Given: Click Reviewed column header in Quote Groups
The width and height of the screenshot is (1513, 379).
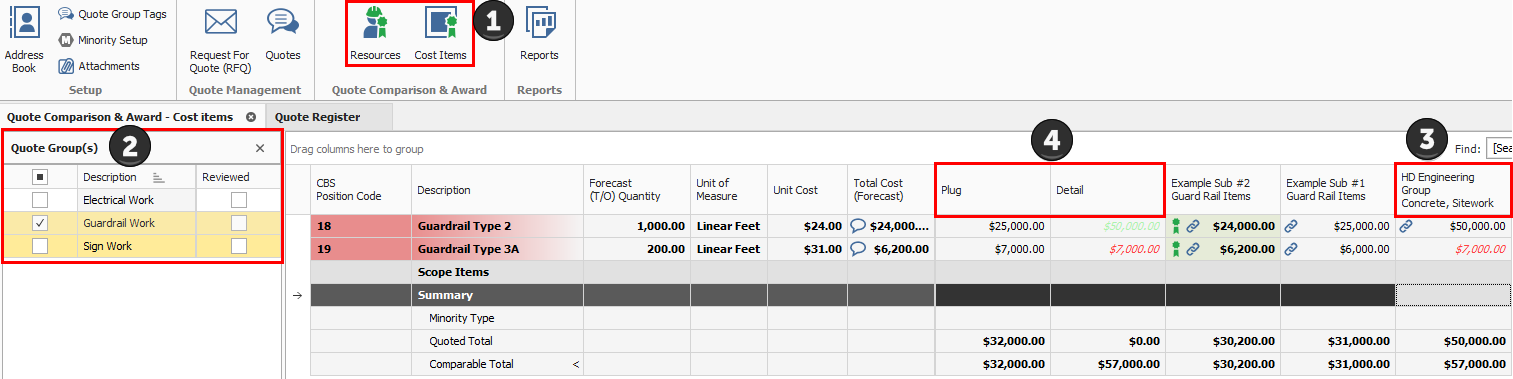Looking at the screenshot, I should click(238, 177).
